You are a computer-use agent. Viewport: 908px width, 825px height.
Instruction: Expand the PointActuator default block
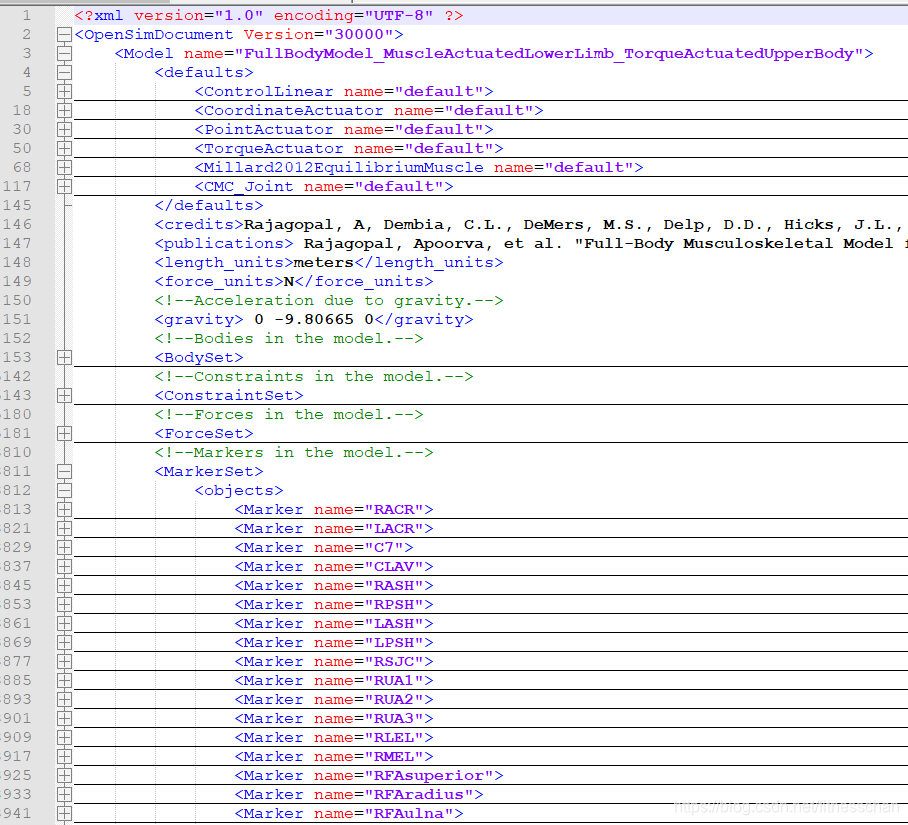pos(64,130)
